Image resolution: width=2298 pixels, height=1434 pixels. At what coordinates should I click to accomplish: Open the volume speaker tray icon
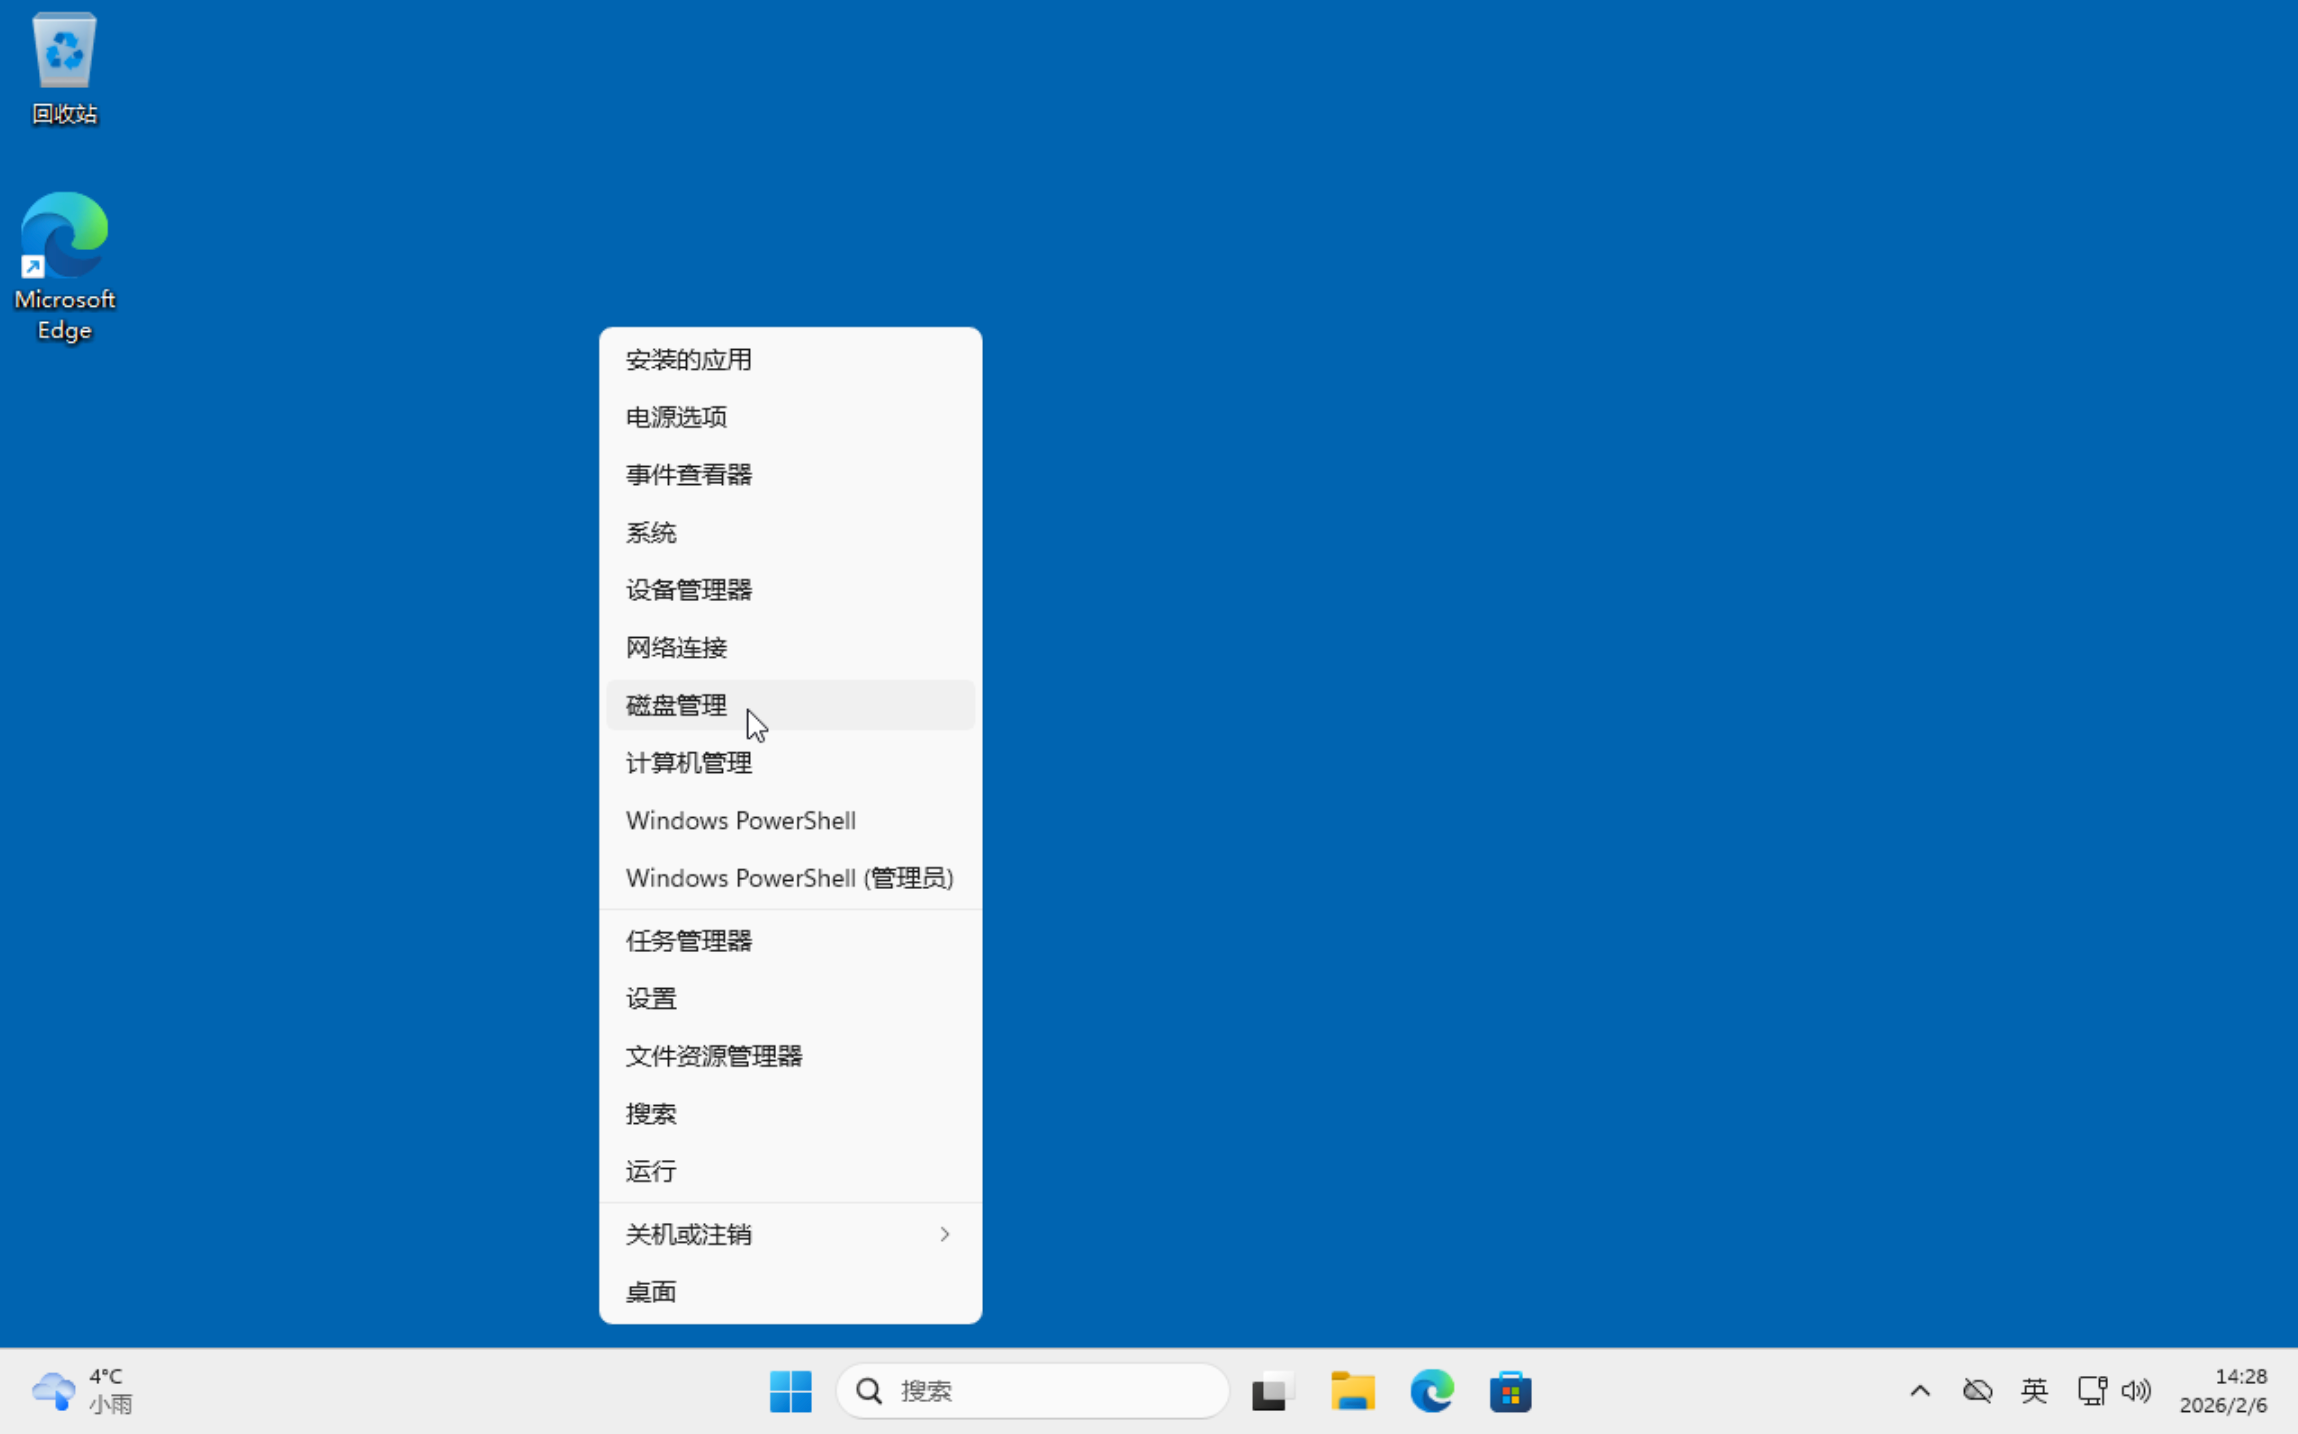pos(2136,1390)
